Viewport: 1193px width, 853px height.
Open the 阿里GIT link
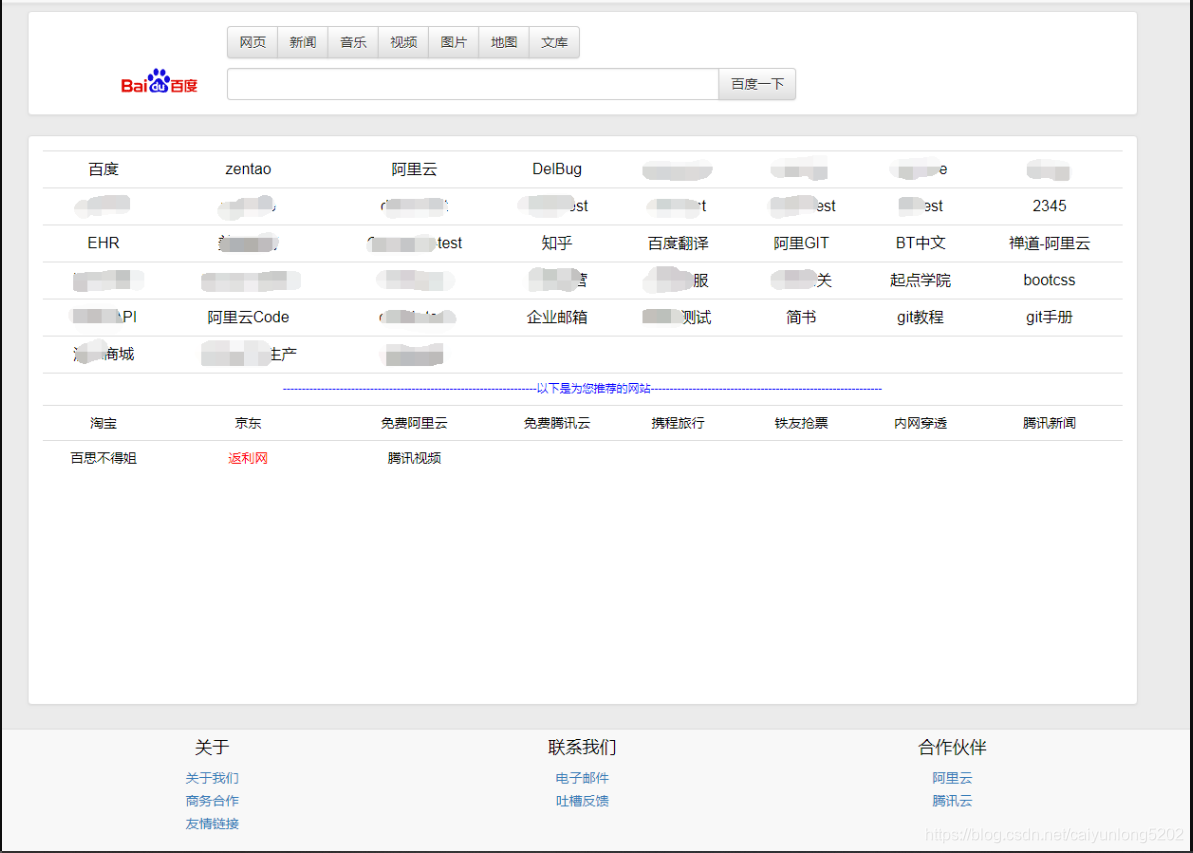[801, 243]
